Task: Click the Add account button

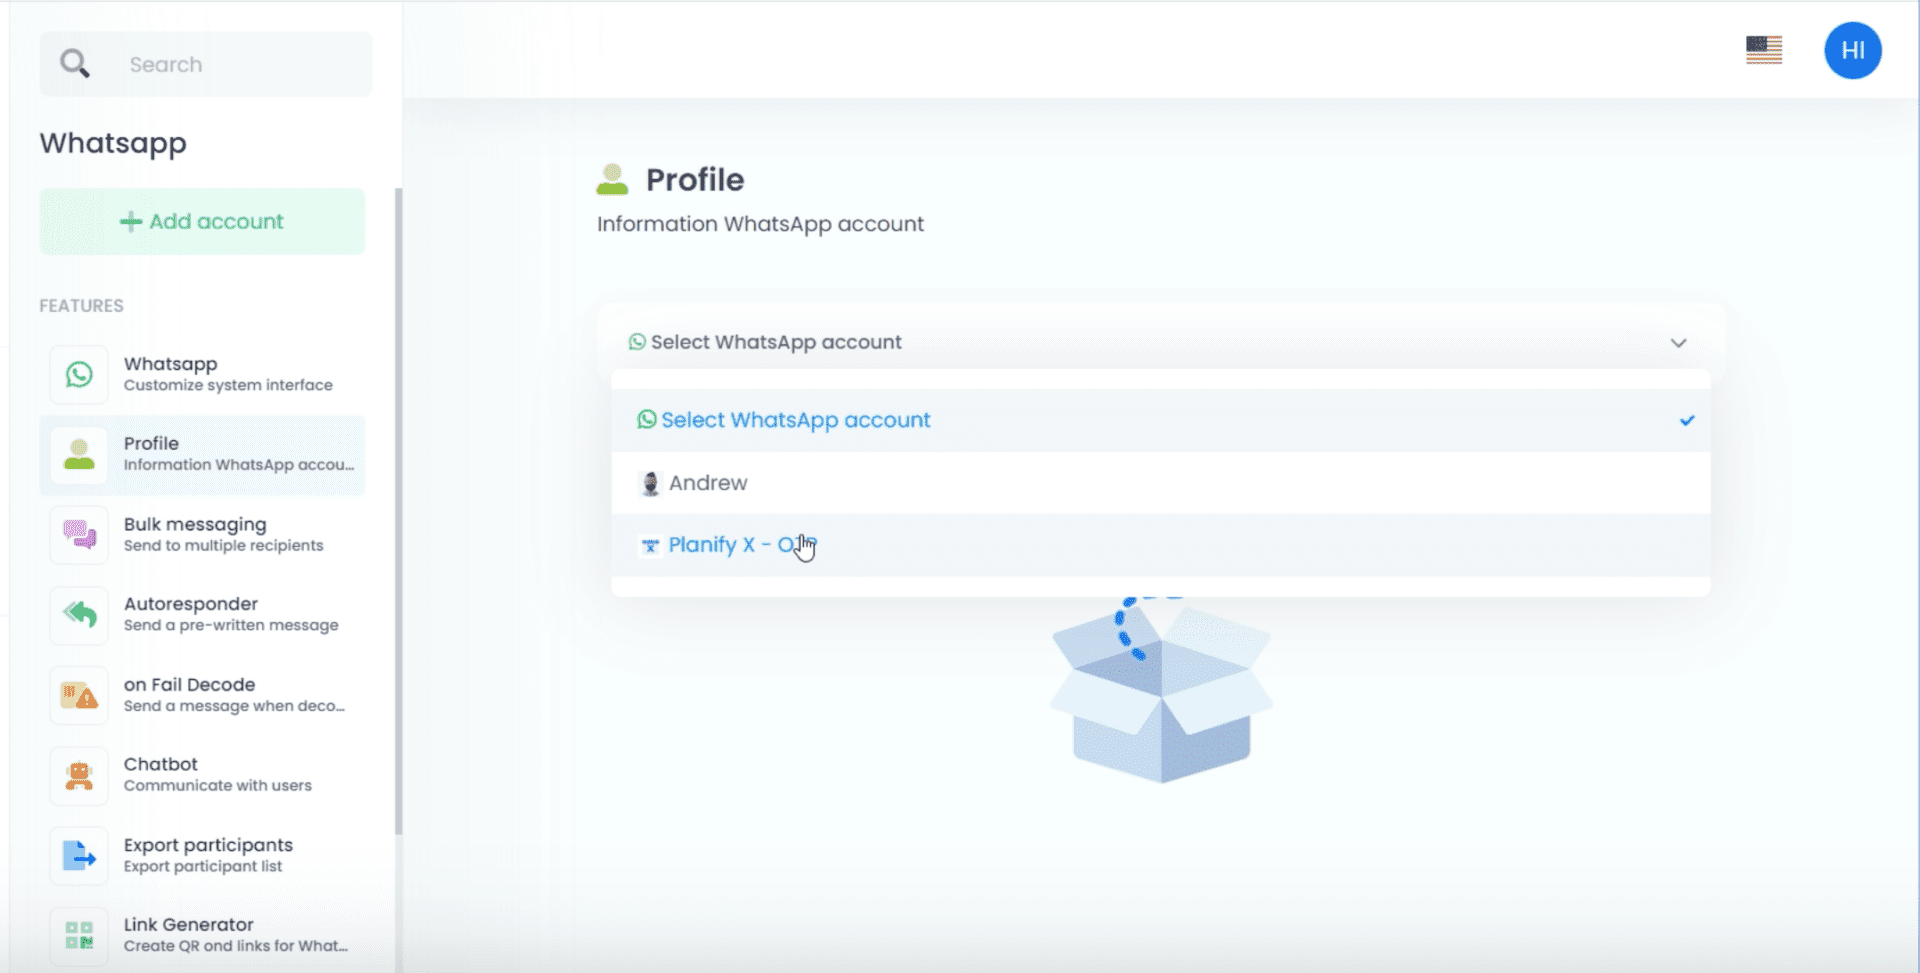Action: [202, 222]
